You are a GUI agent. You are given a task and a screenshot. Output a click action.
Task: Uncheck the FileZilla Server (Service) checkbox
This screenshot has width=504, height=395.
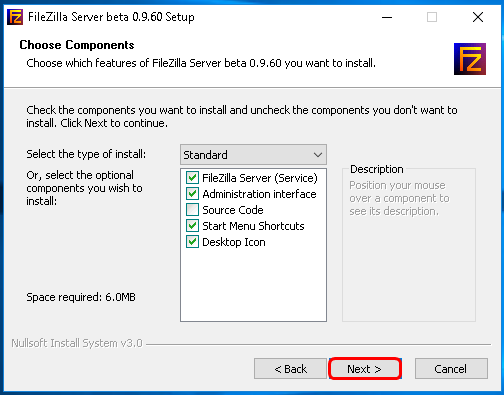tap(192, 178)
